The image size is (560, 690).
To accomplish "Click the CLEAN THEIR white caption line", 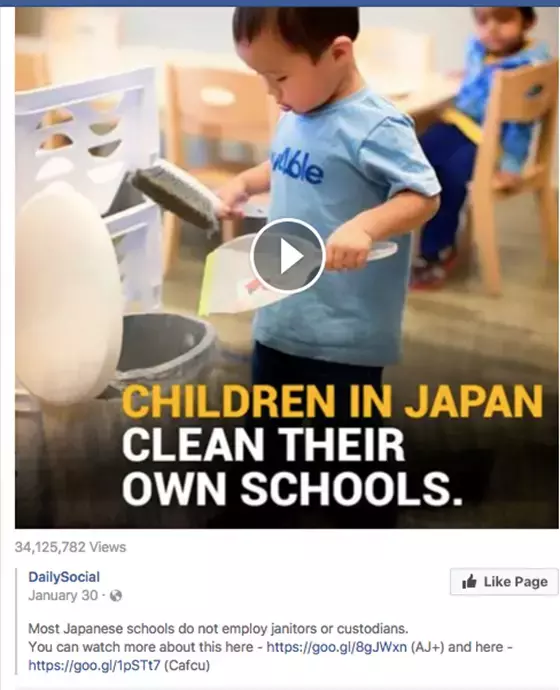I will click(x=263, y=444).
